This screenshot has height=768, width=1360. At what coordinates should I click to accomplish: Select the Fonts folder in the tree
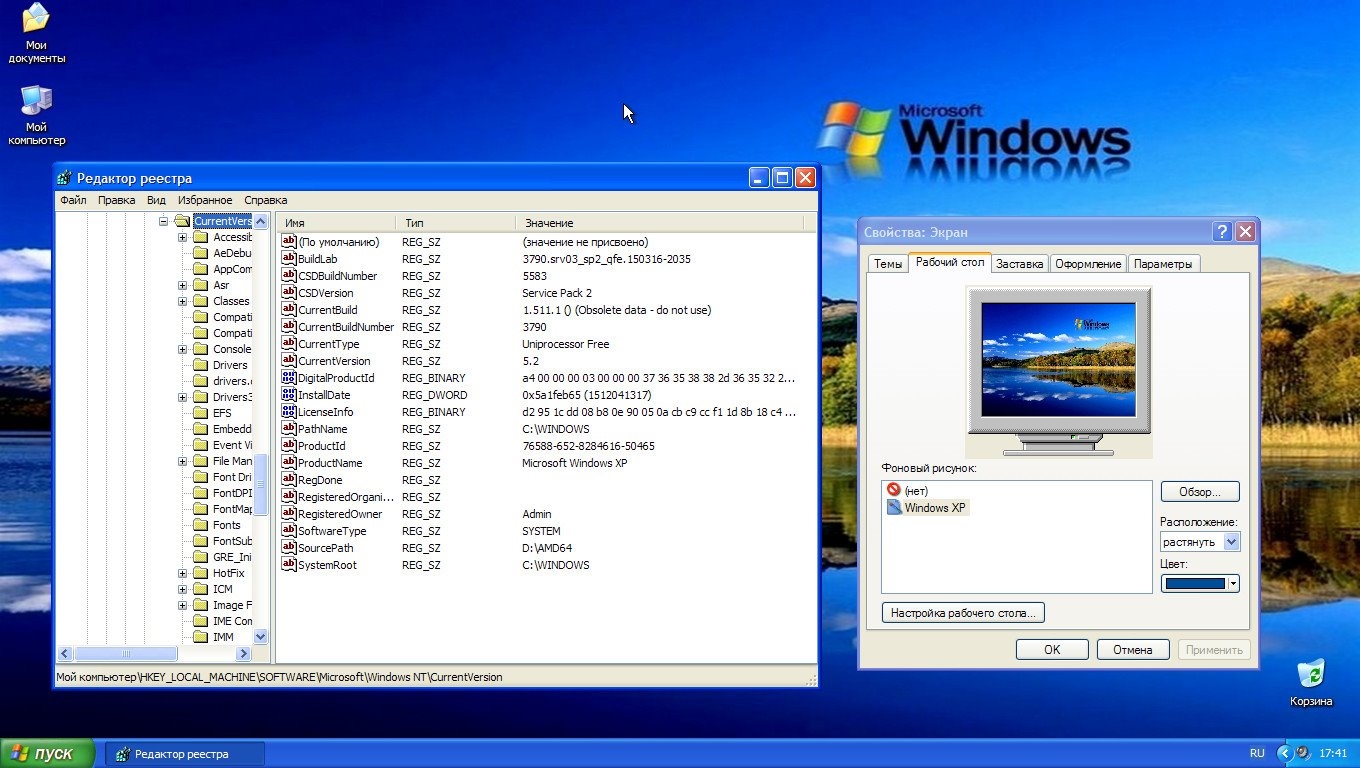point(226,525)
